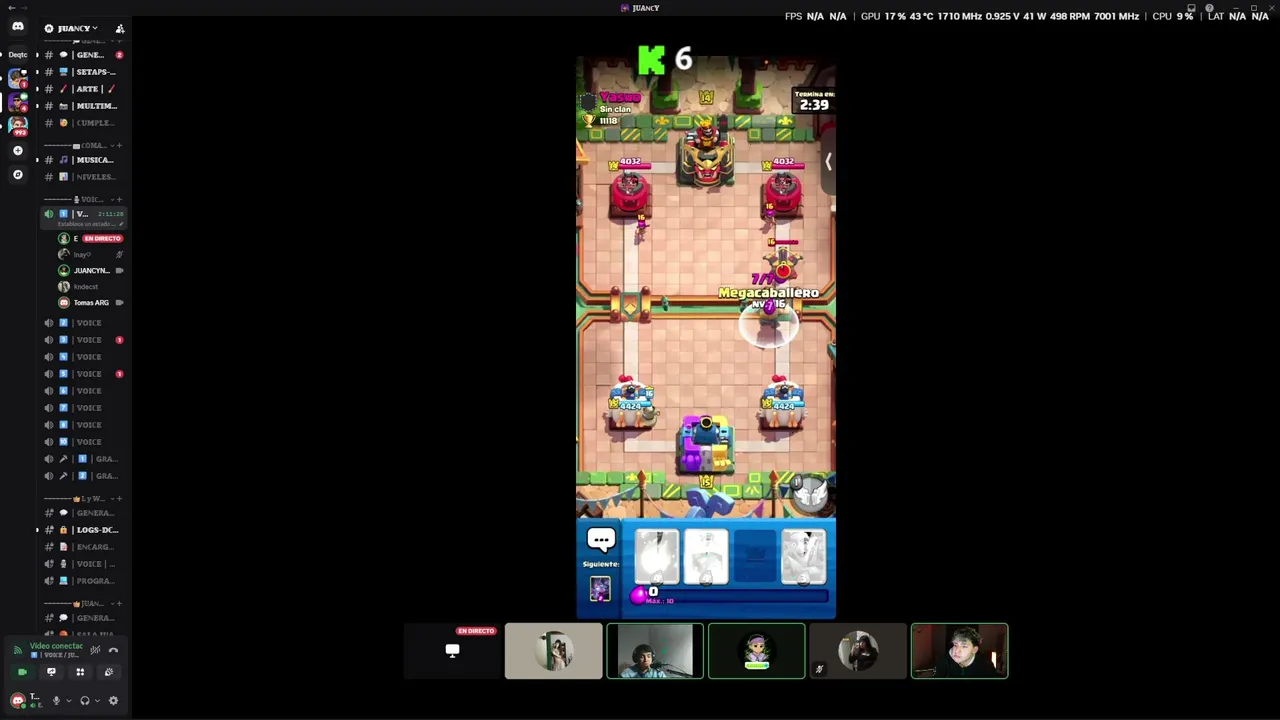Open the CUMPLE text channel

tap(84, 123)
